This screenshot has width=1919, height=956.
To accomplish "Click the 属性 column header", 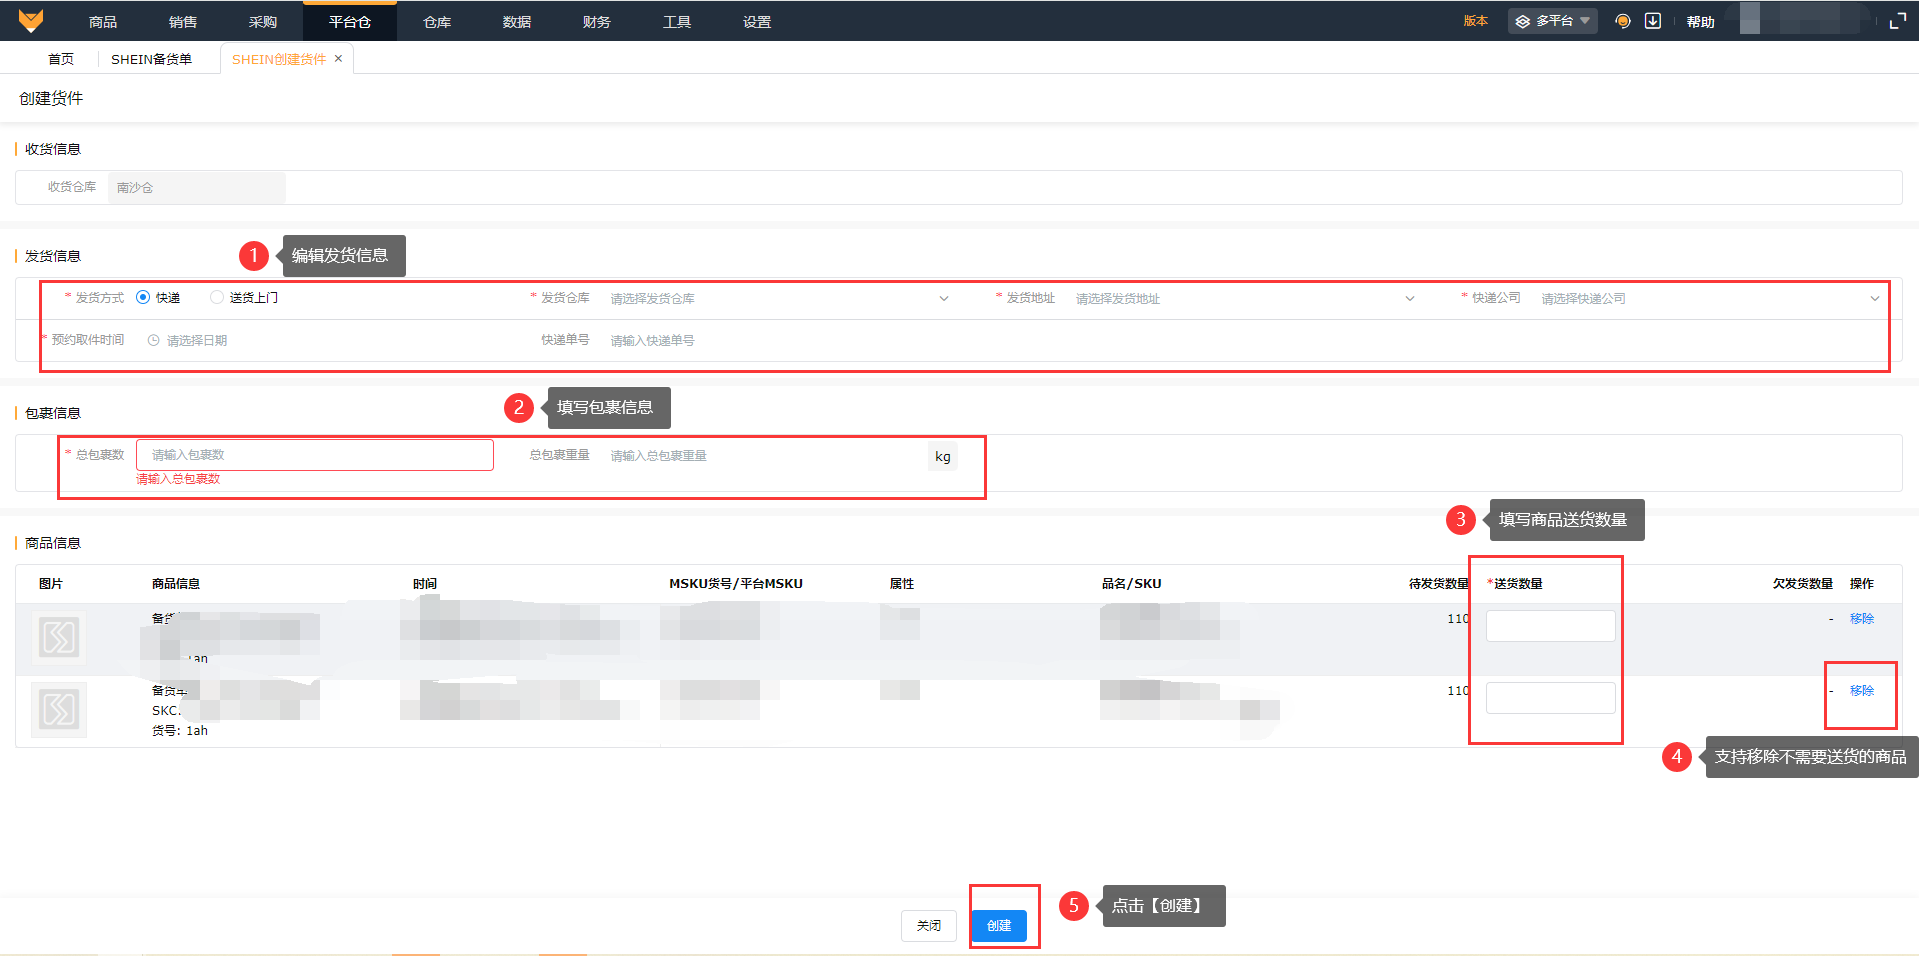I will (902, 584).
